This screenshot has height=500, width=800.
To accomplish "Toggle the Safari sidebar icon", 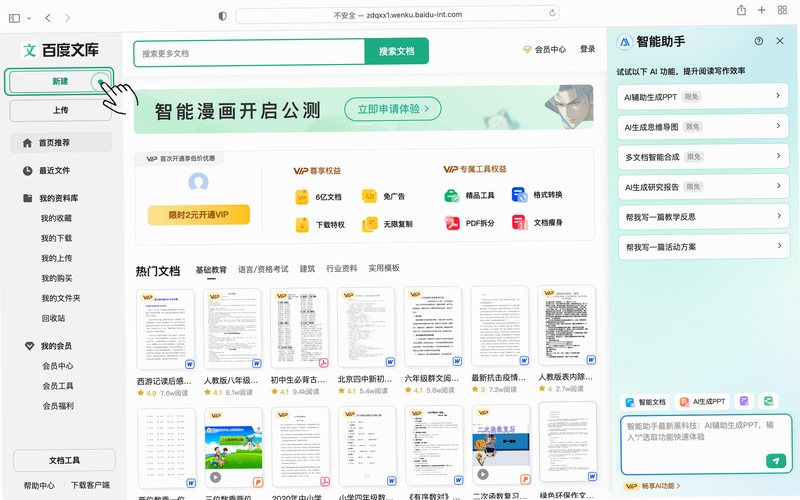I will tap(15, 18).
